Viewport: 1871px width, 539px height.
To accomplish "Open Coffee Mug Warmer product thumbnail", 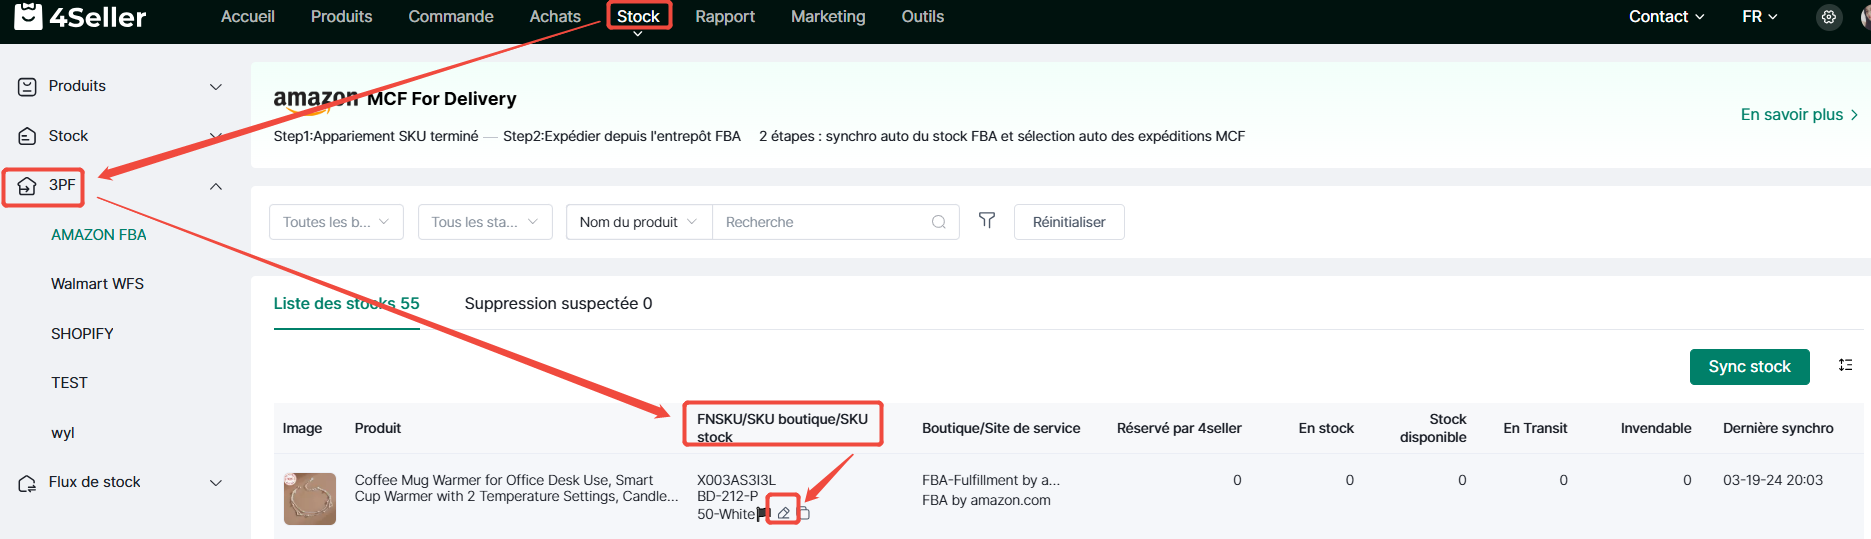I will point(310,499).
